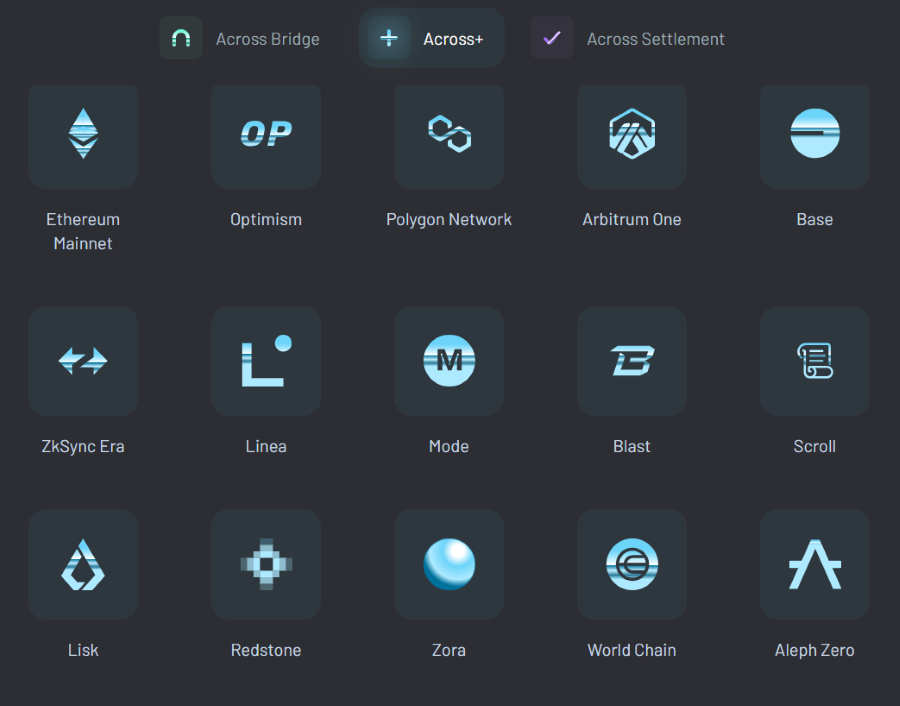The width and height of the screenshot is (900, 706).
Task: Open the Across Settlement tab
Action: pos(628,38)
